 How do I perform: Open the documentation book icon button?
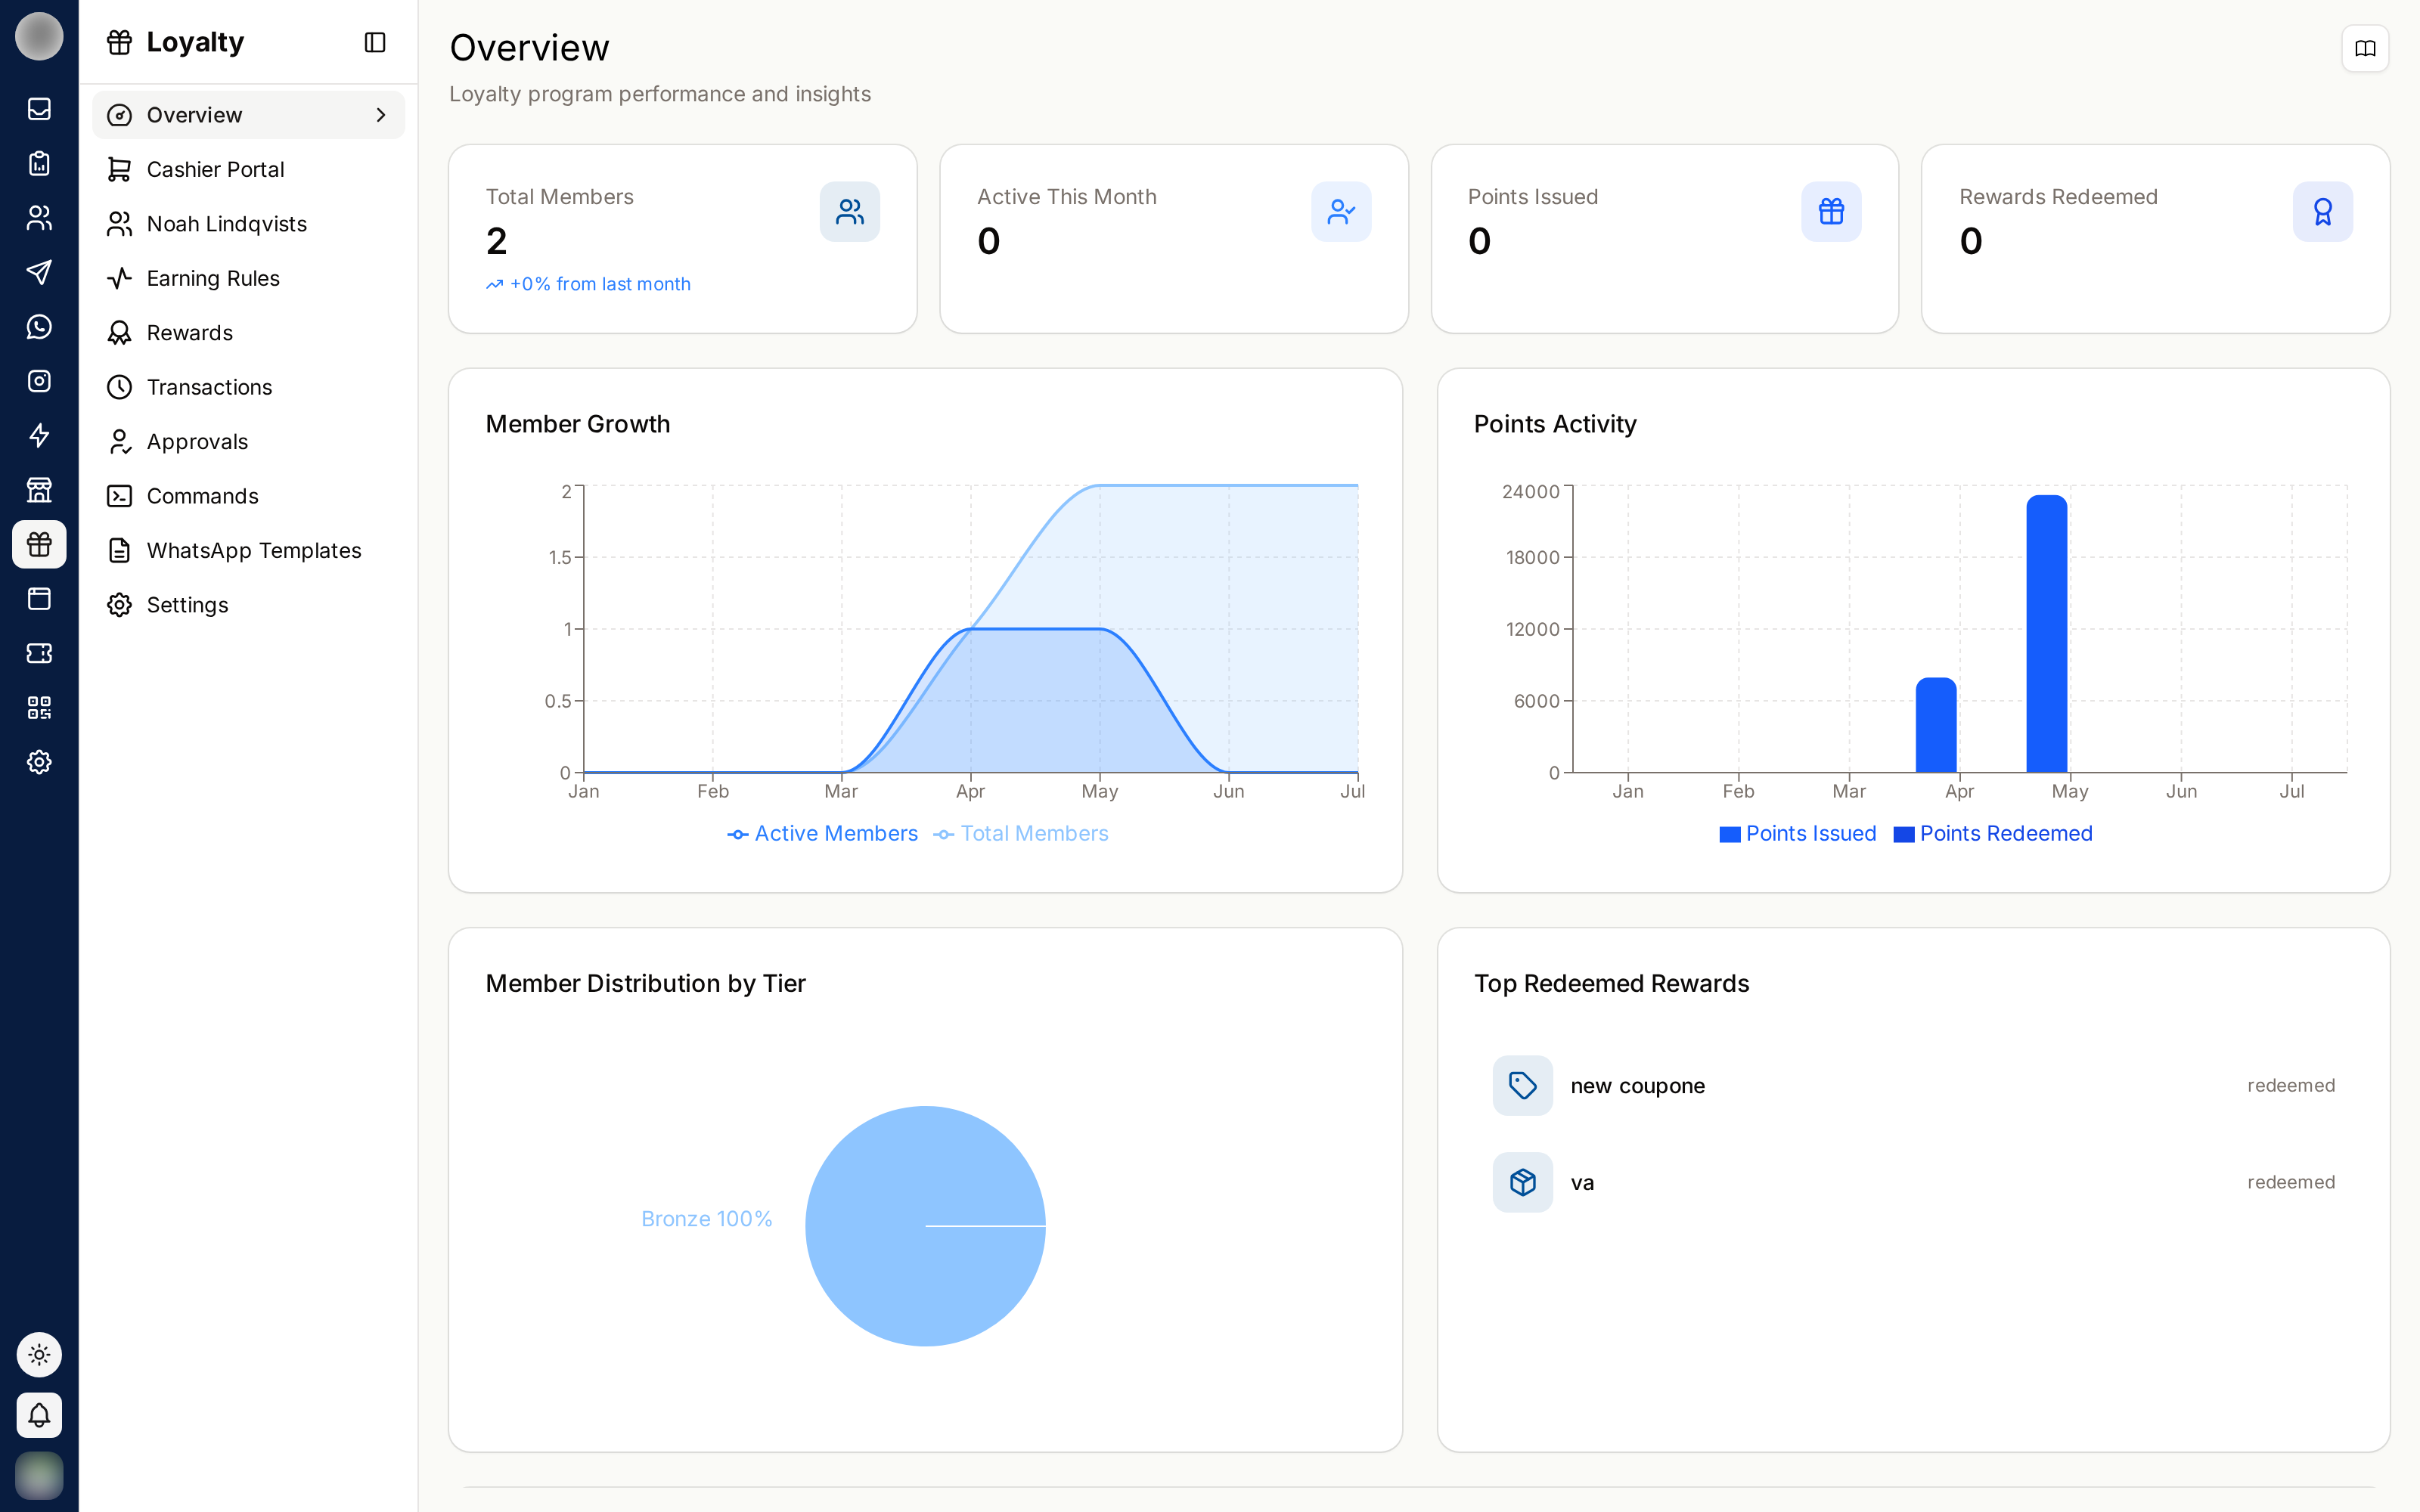click(x=2365, y=48)
